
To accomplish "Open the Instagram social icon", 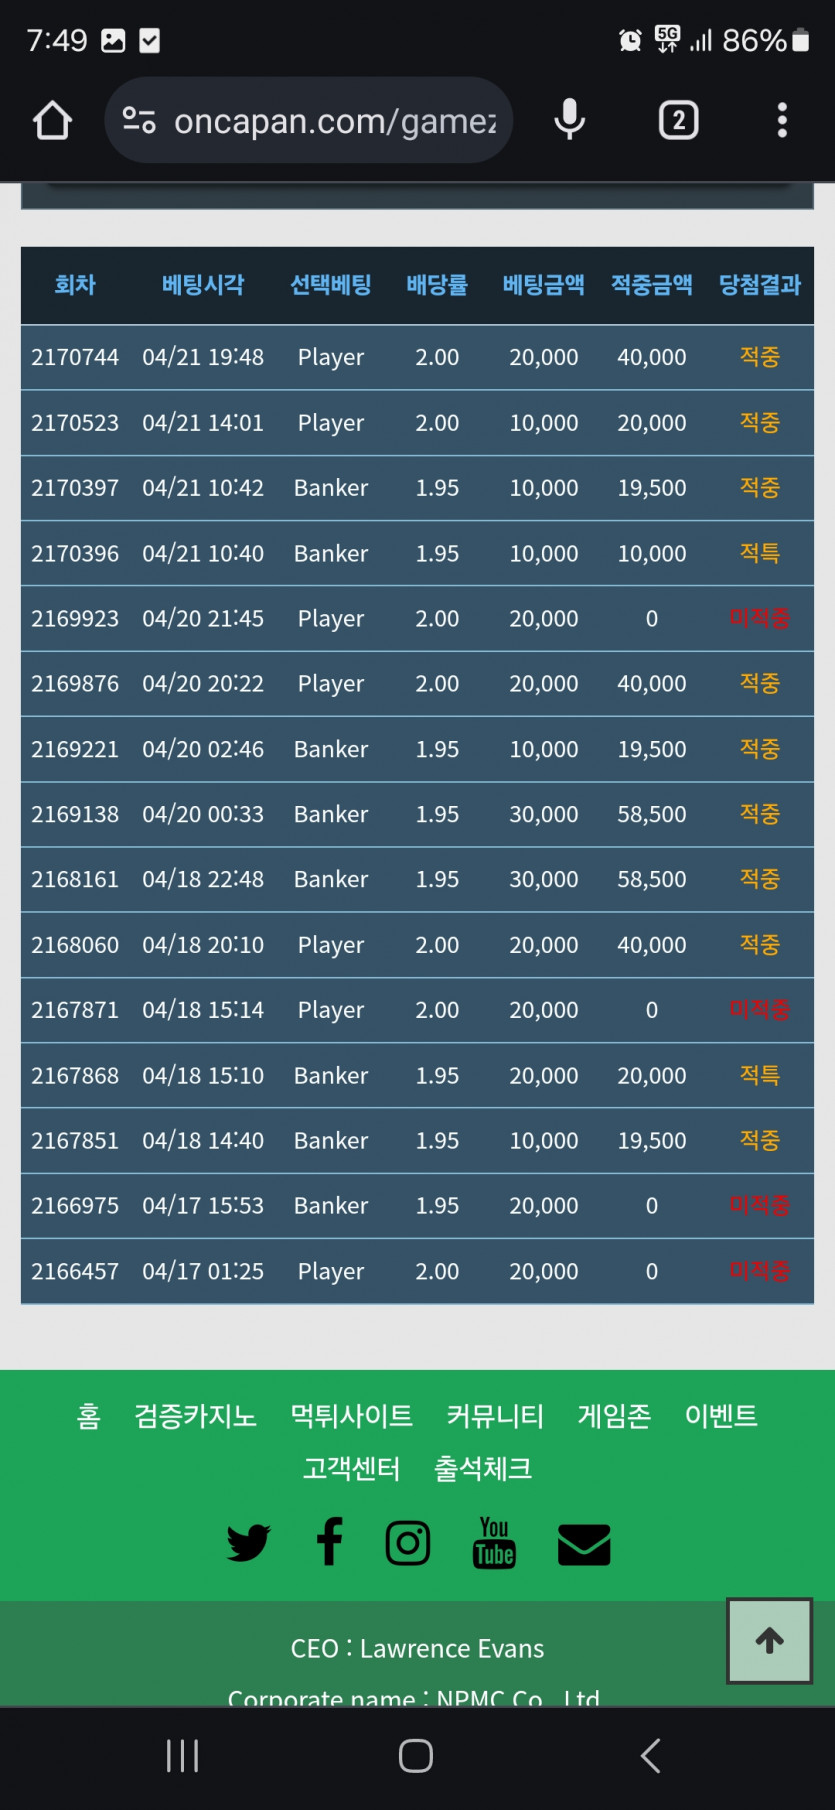I will coord(408,1543).
